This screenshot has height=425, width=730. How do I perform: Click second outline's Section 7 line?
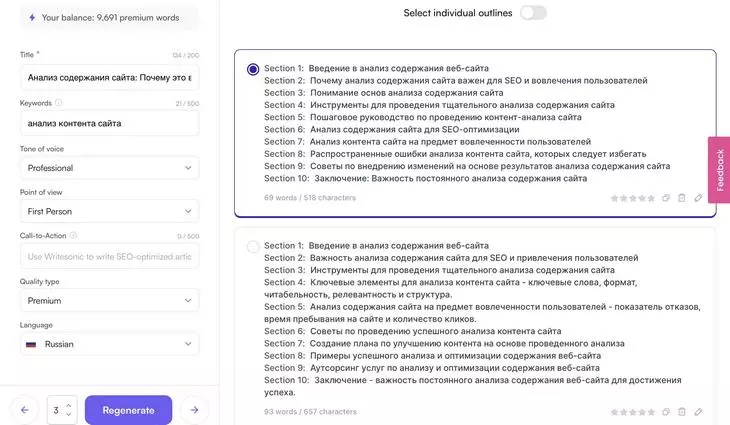click(x=444, y=344)
